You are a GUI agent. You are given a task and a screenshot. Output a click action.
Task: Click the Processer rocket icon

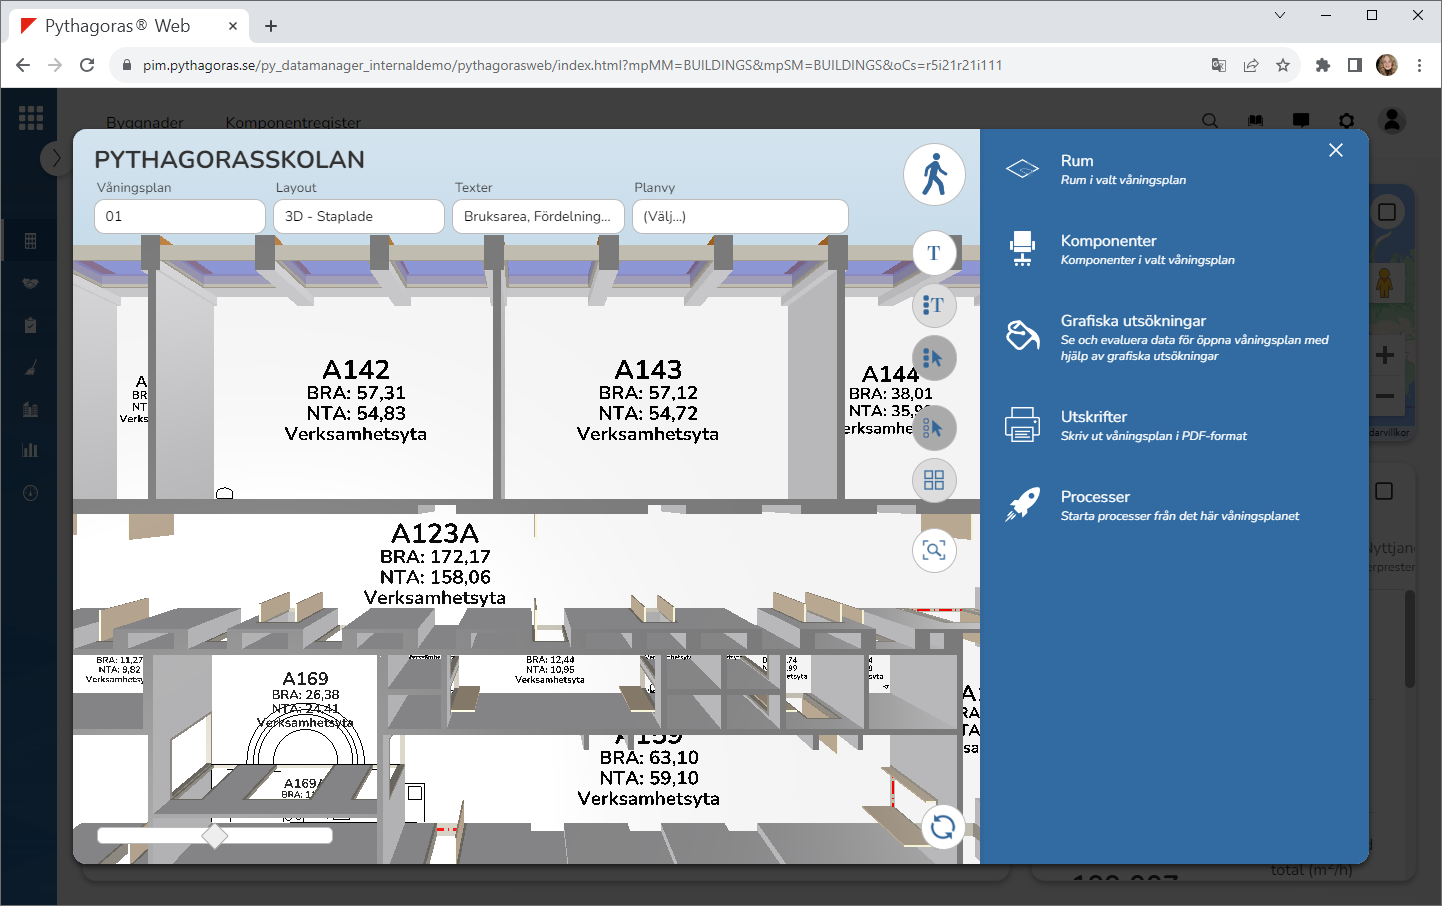(1022, 505)
